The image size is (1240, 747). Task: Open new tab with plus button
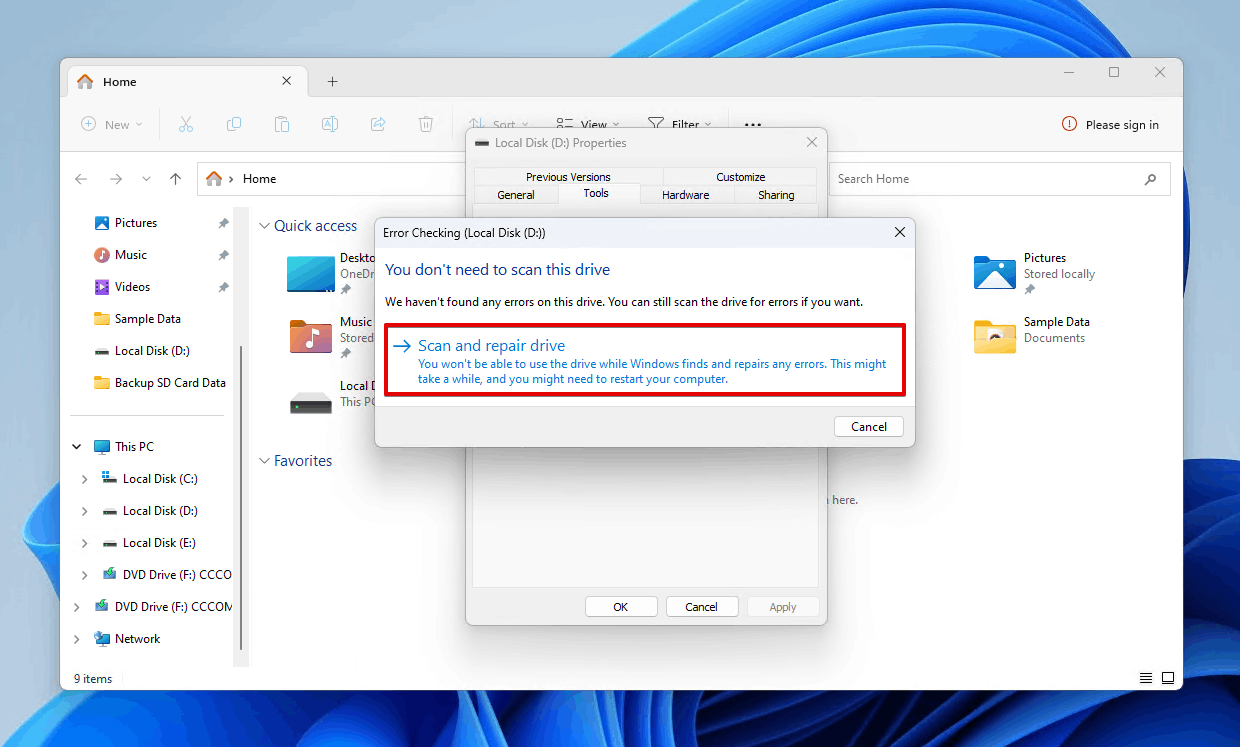click(x=333, y=82)
